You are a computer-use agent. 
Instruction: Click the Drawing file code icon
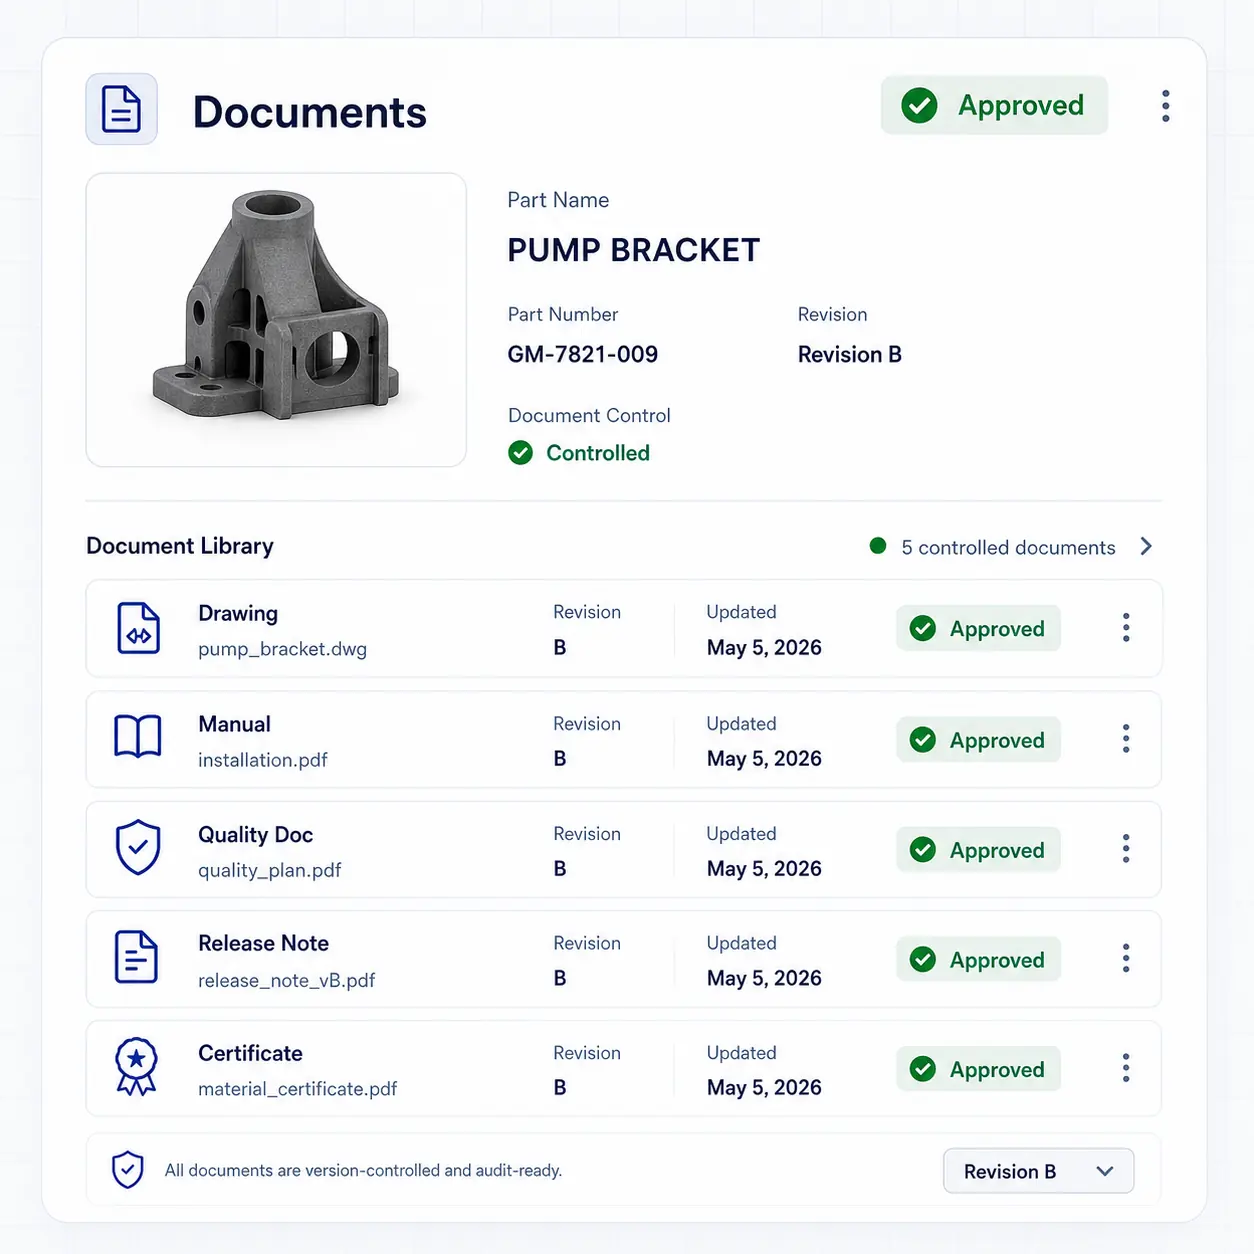(x=138, y=628)
